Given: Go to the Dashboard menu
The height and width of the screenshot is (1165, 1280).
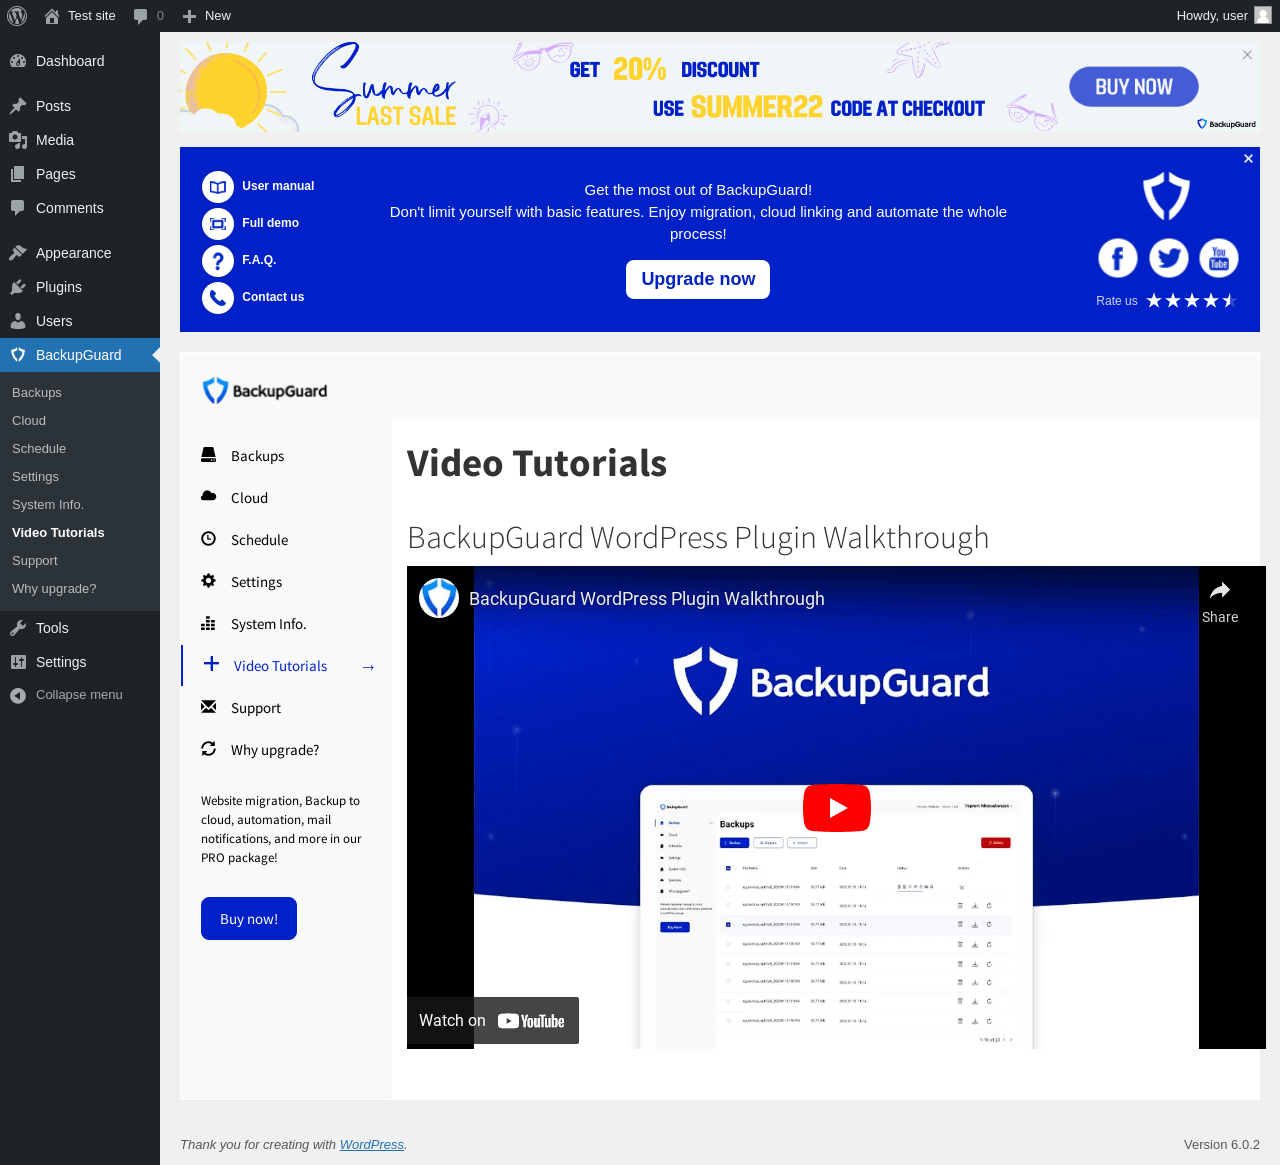Looking at the screenshot, I should pyautogui.click(x=80, y=61).
